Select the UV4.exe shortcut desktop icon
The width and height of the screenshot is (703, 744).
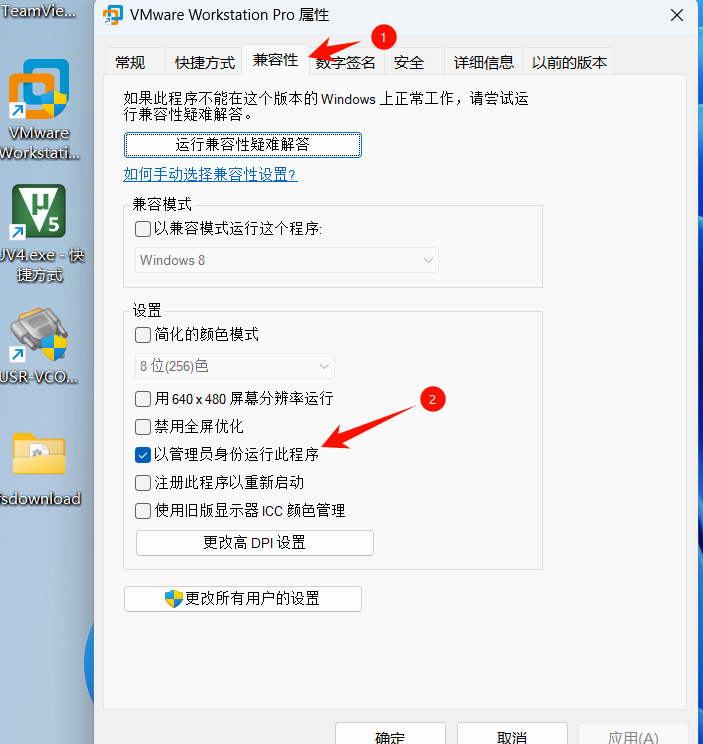tap(39, 211)
